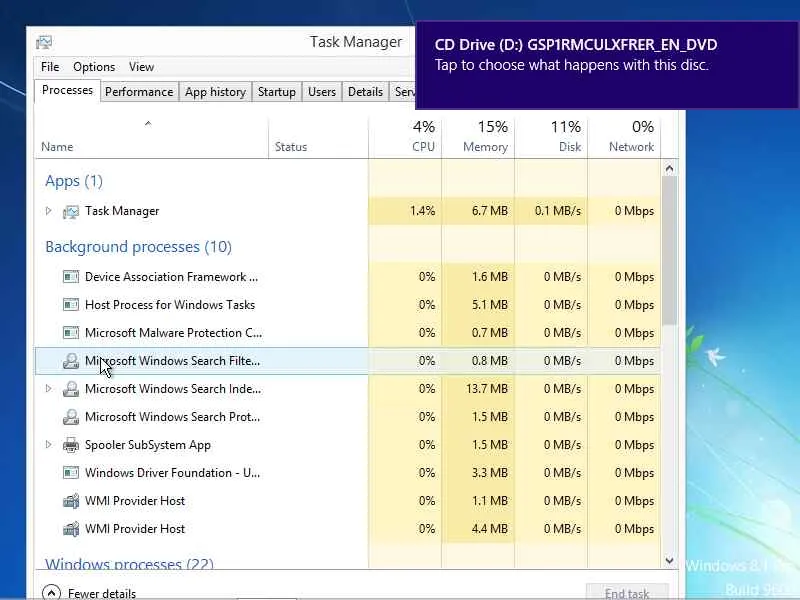Sort by the CPU column header
Viewport: 800px width, 600px height.
(x=405, y=138)
